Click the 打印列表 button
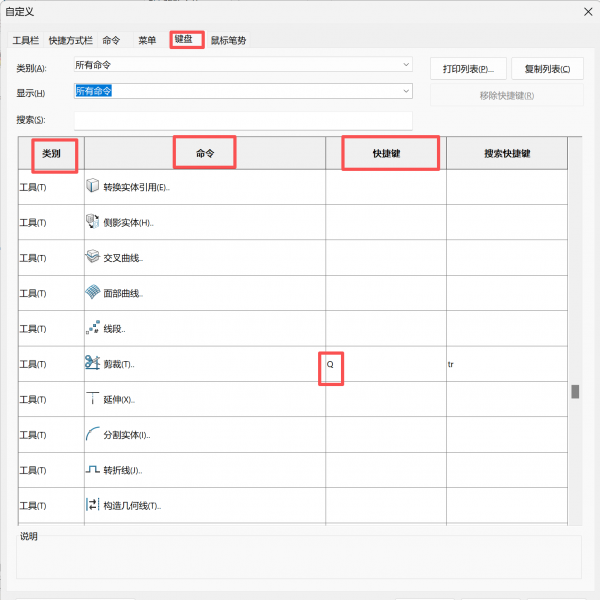 tap(468, 69)
